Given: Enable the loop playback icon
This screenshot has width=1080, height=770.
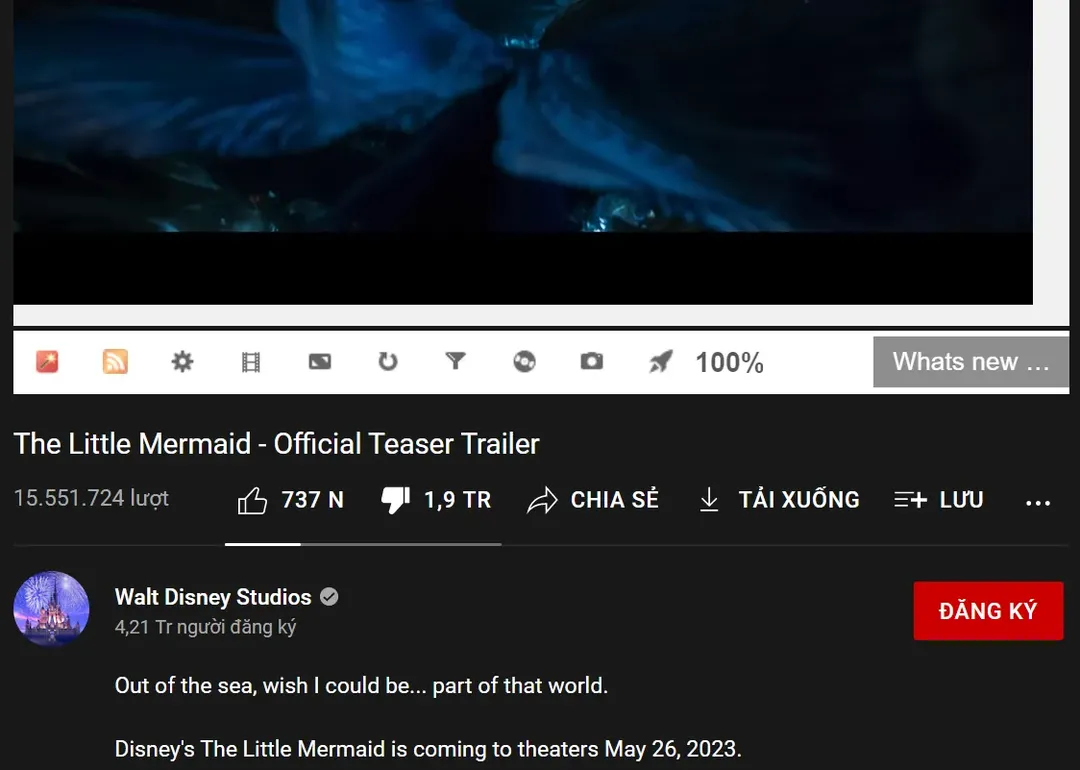Looking at the screenshot, I should coord(387,362).
